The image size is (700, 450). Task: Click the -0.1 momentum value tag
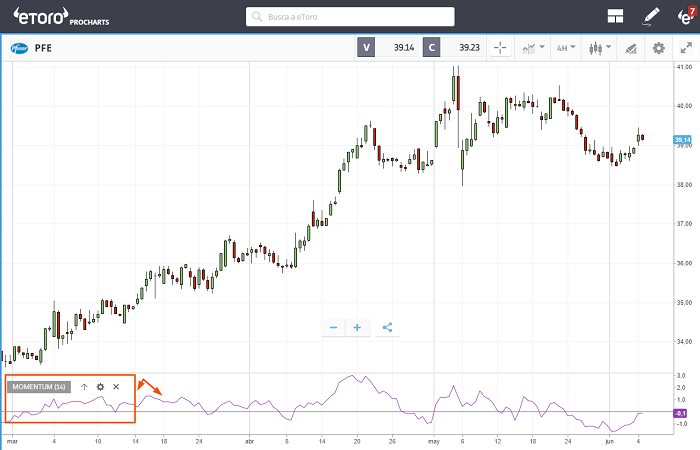point(680,413)
